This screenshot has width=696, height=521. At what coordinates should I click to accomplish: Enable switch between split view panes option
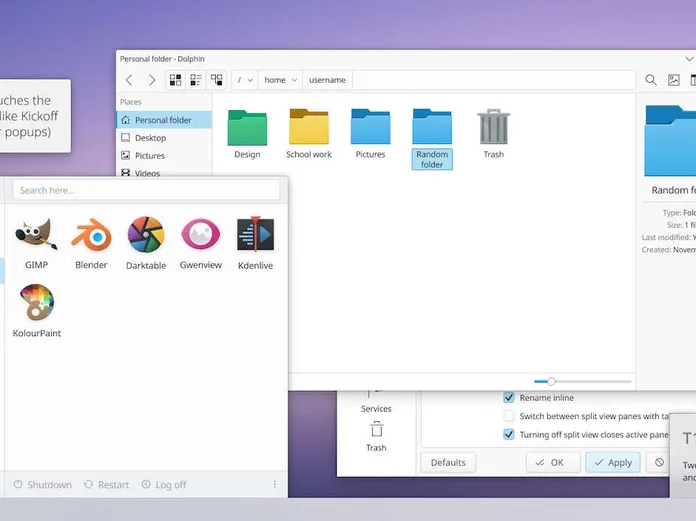point(509,416)
